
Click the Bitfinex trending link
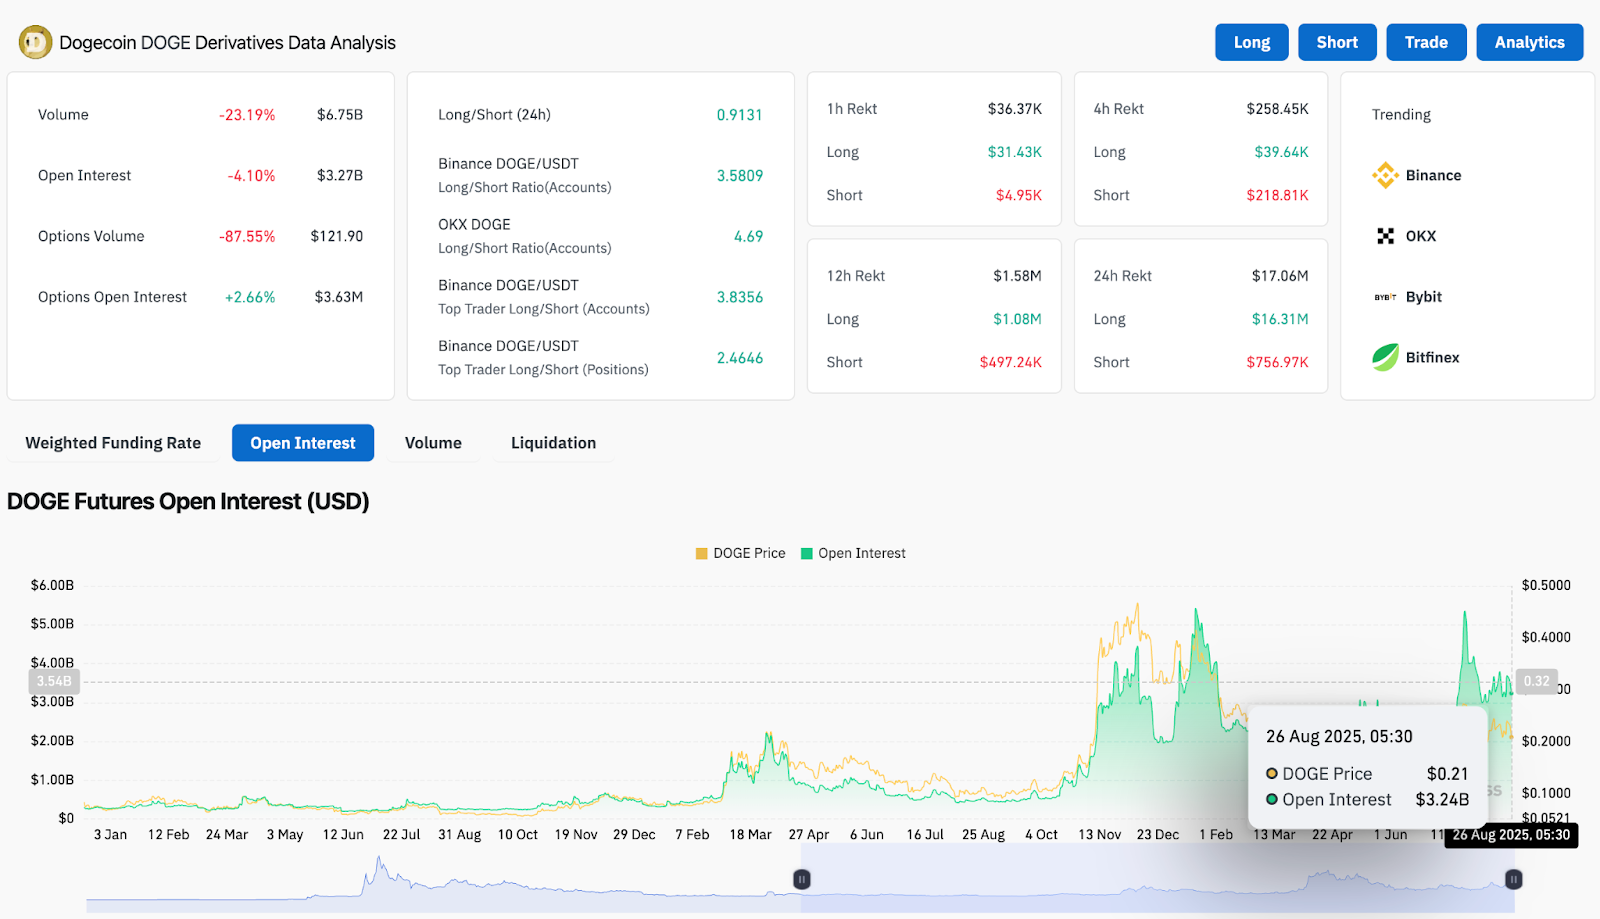[1432, 357]
